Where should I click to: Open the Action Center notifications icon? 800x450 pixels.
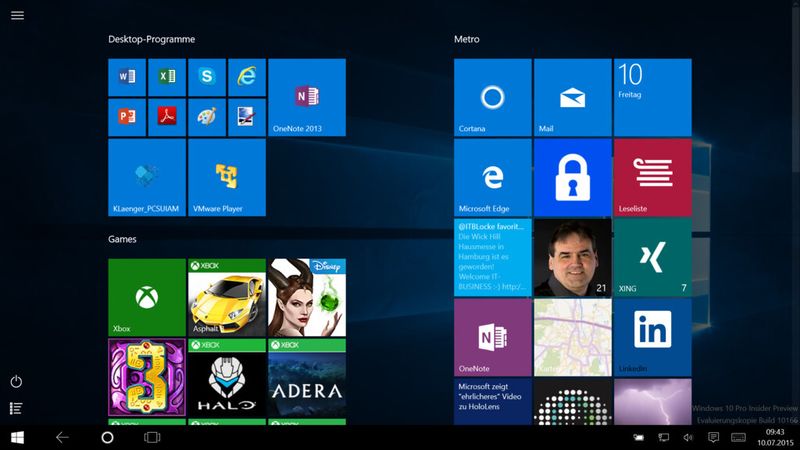pos(713,437)
